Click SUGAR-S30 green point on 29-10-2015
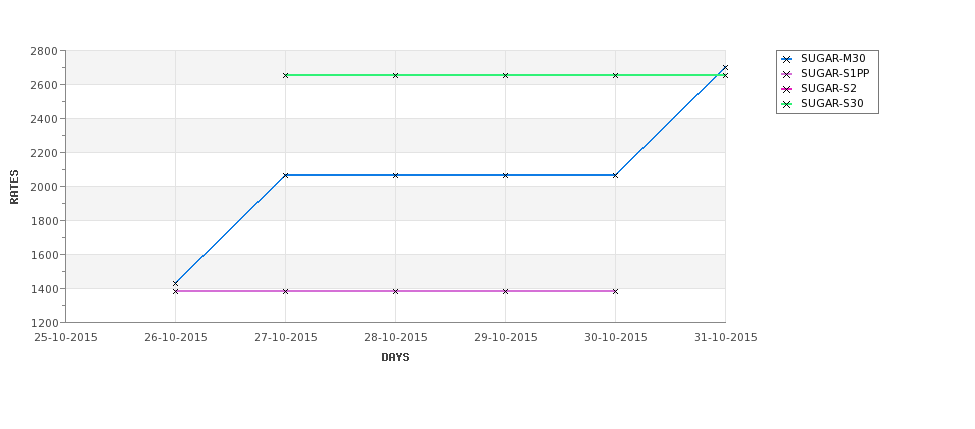Screen dimensions: 975x429 tap(506, 75)
